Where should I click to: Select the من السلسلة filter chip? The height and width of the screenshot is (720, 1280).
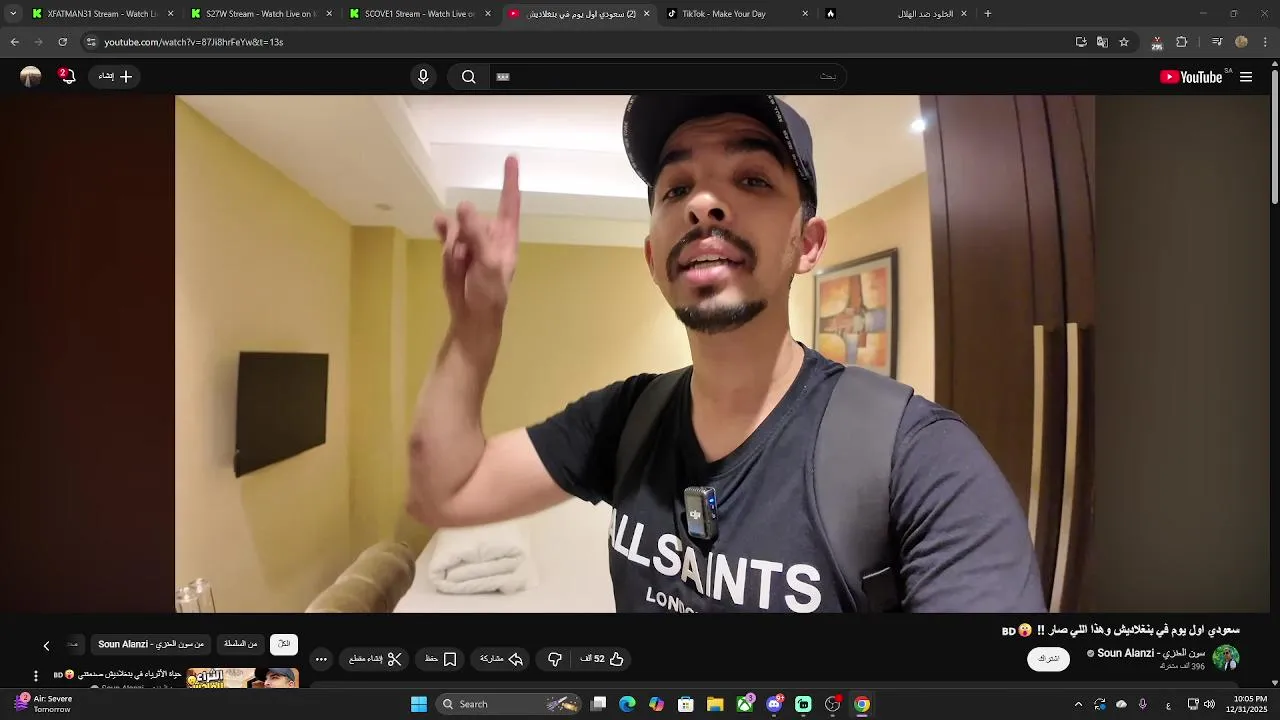tap(240, 644)
